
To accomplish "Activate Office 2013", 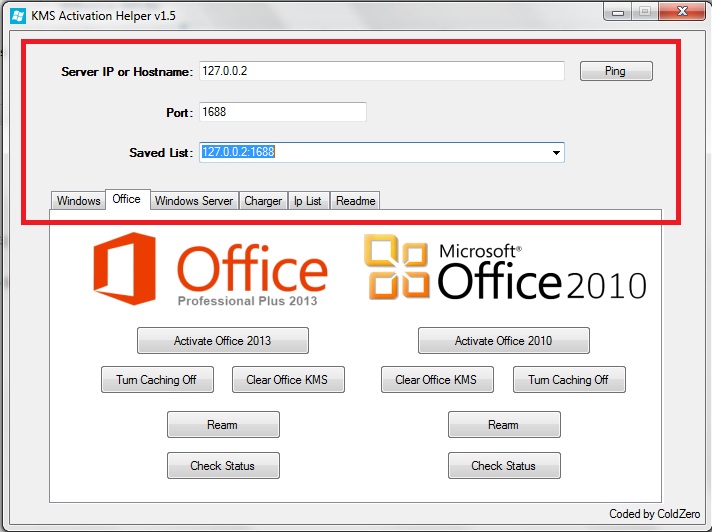I will point(222,340).
